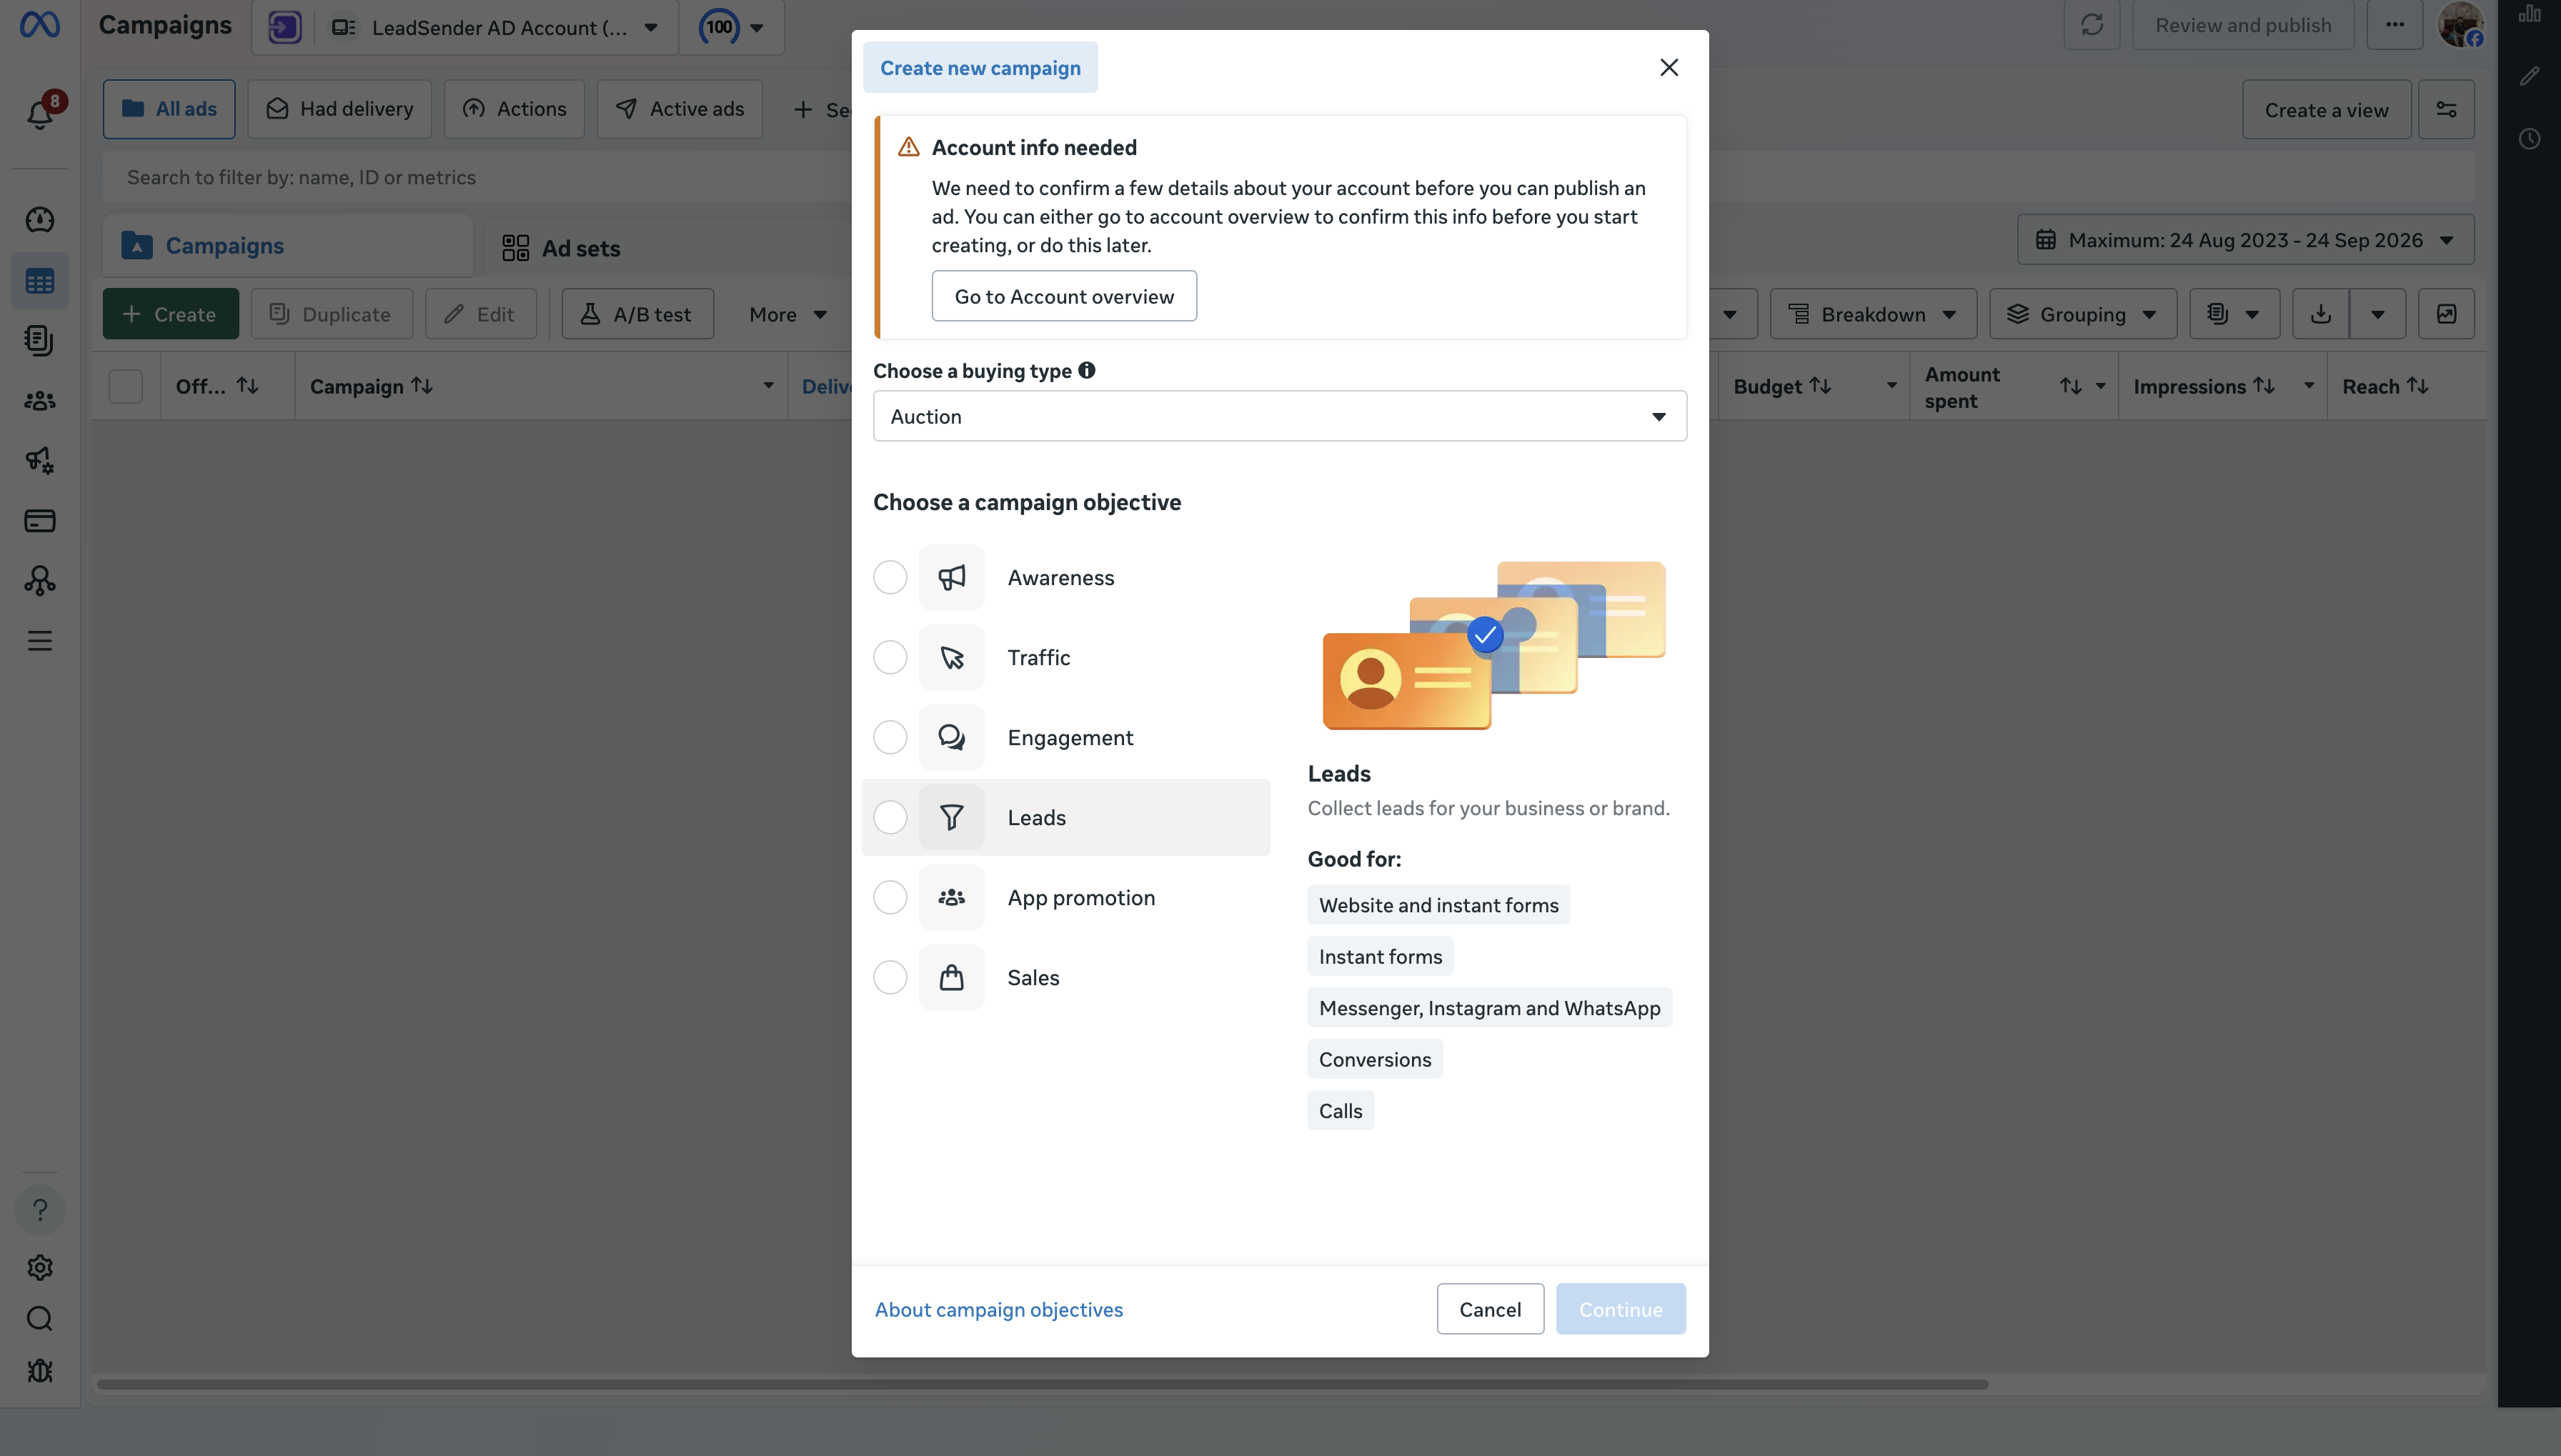
Task: Open the More dropdown in toolbar
Action: [x=788, y=314]
